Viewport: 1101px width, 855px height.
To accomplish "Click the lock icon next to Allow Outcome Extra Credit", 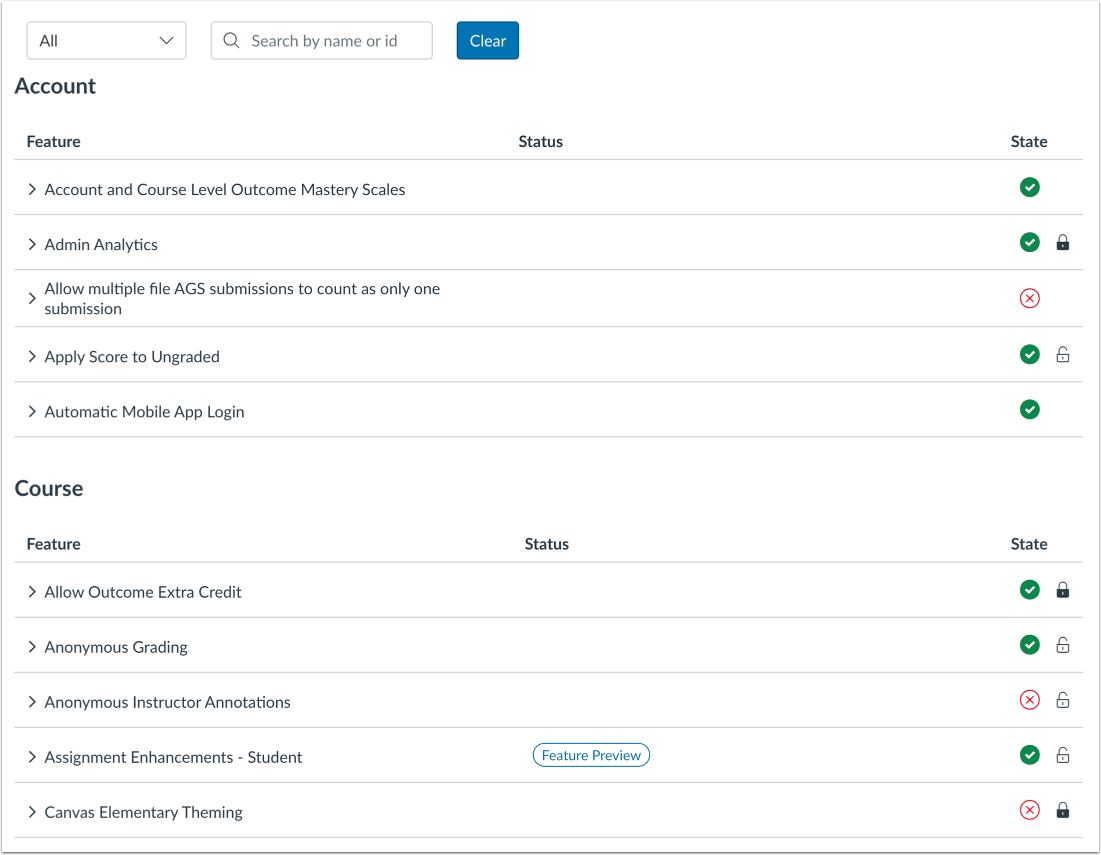I will tap(1063, 590).
